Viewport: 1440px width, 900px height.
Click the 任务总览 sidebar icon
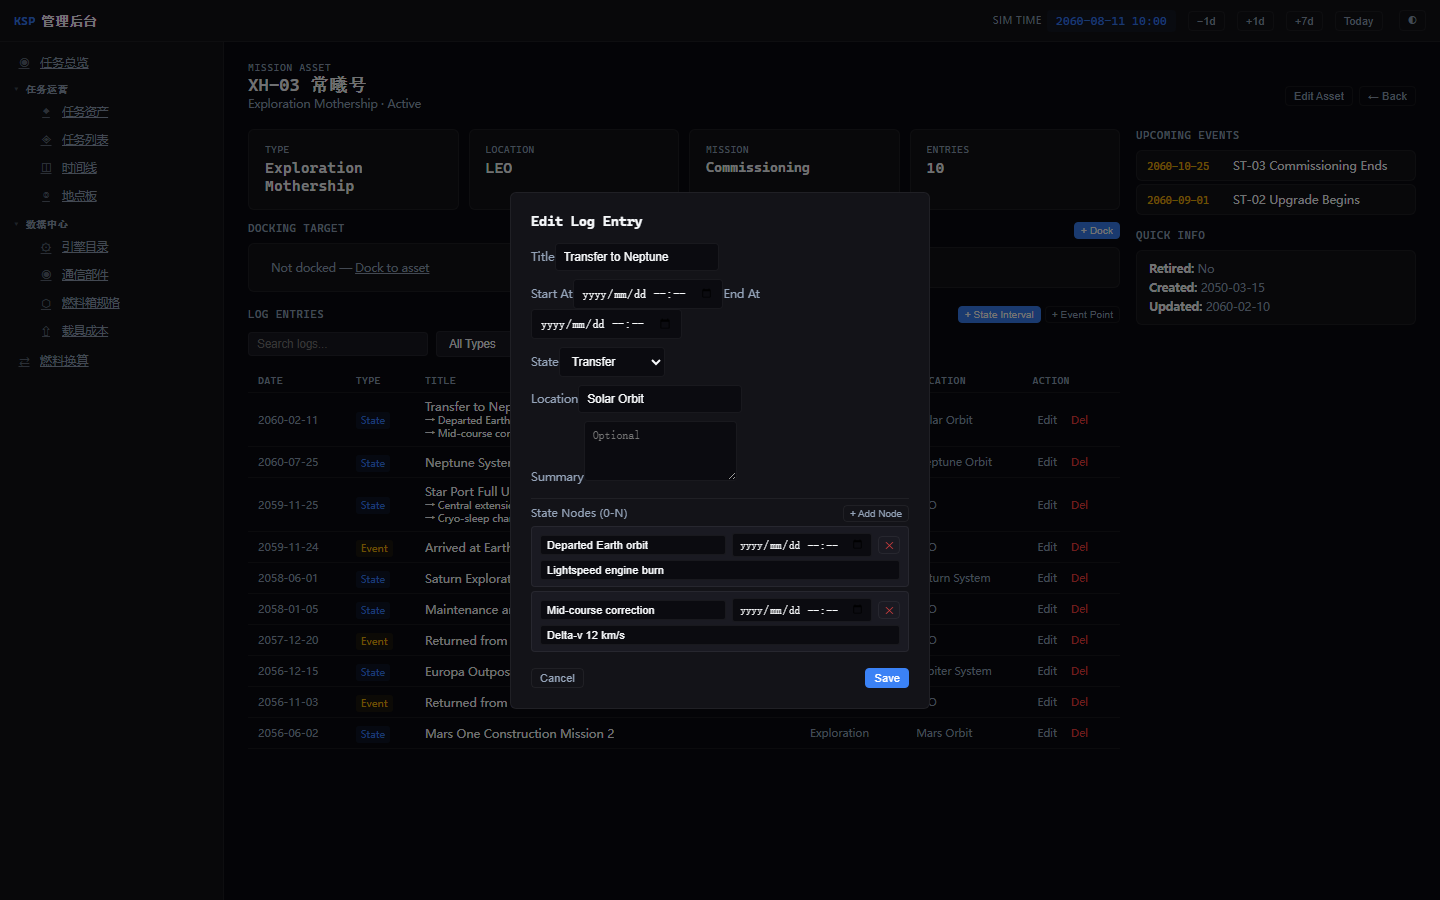pyautogui.click(x=24, y=63)
